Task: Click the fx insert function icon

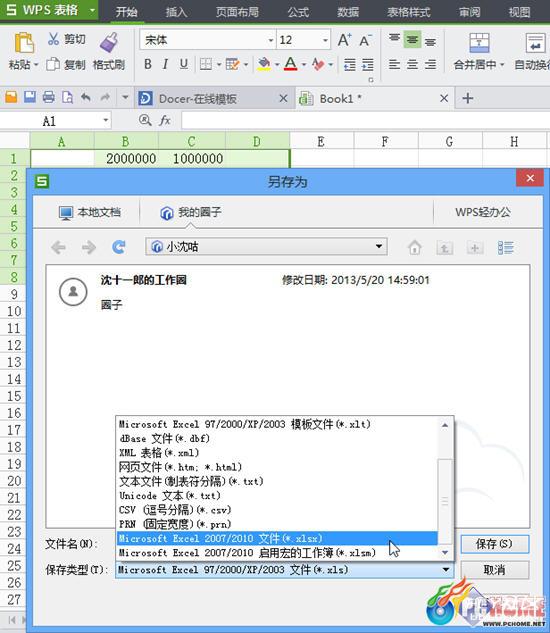Action: click(165, 120)
